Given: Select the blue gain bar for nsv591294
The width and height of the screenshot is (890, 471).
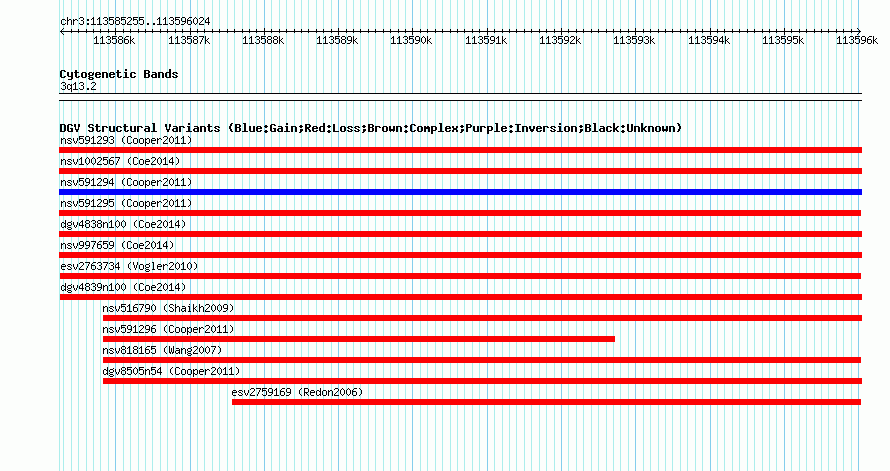Looking at the screenshot, I should coord(460,192).
